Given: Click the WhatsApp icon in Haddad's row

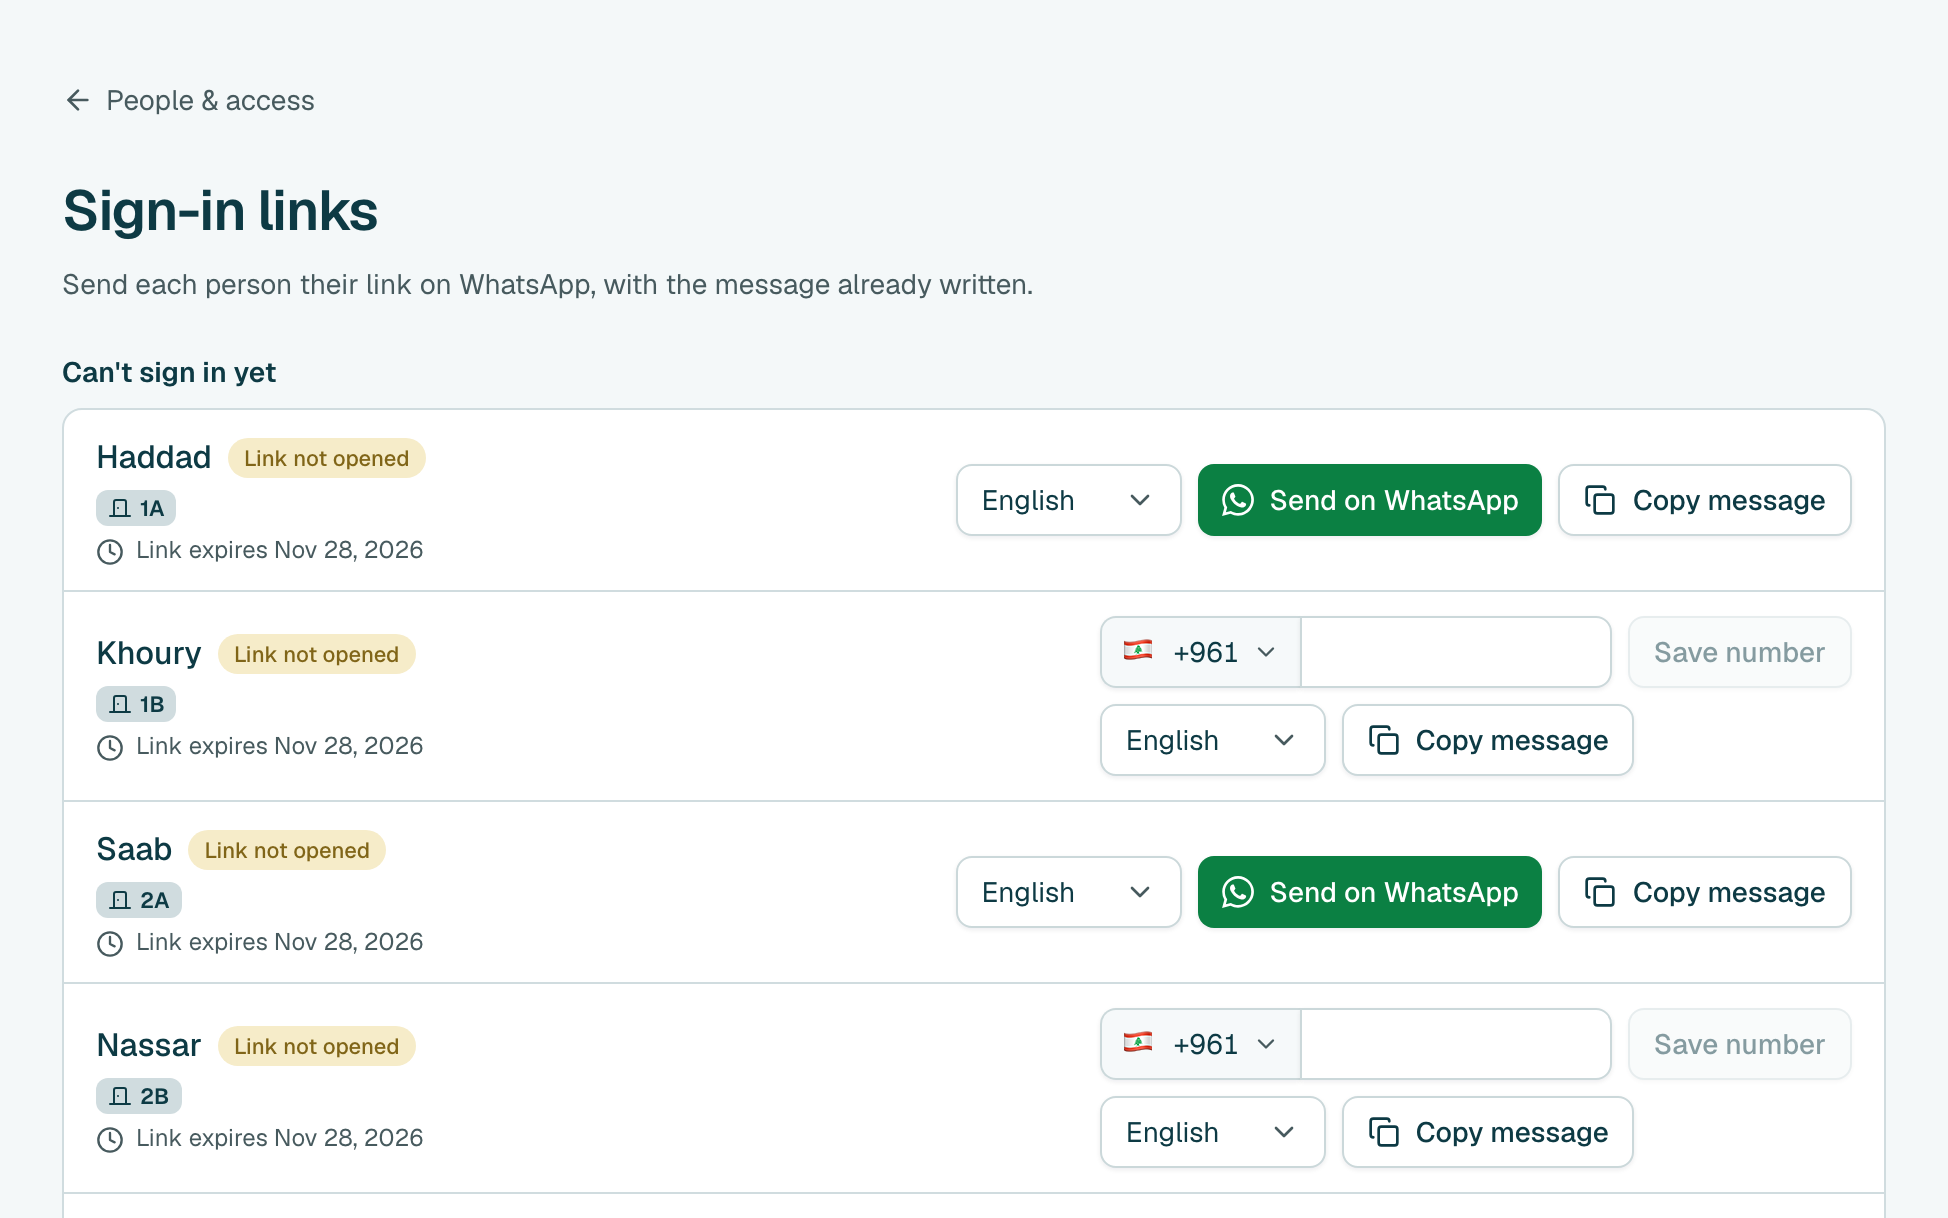Looking at the screenshot, I should tap(1237, 500).
